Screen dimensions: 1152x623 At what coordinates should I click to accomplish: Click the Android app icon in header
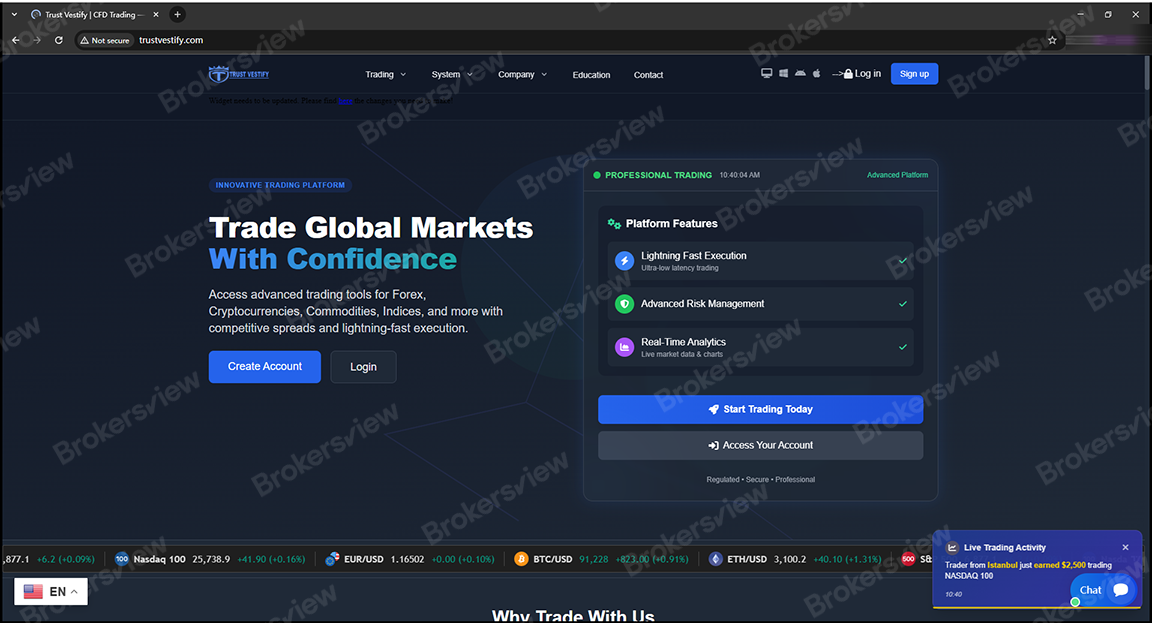click(x=800, y=73)
